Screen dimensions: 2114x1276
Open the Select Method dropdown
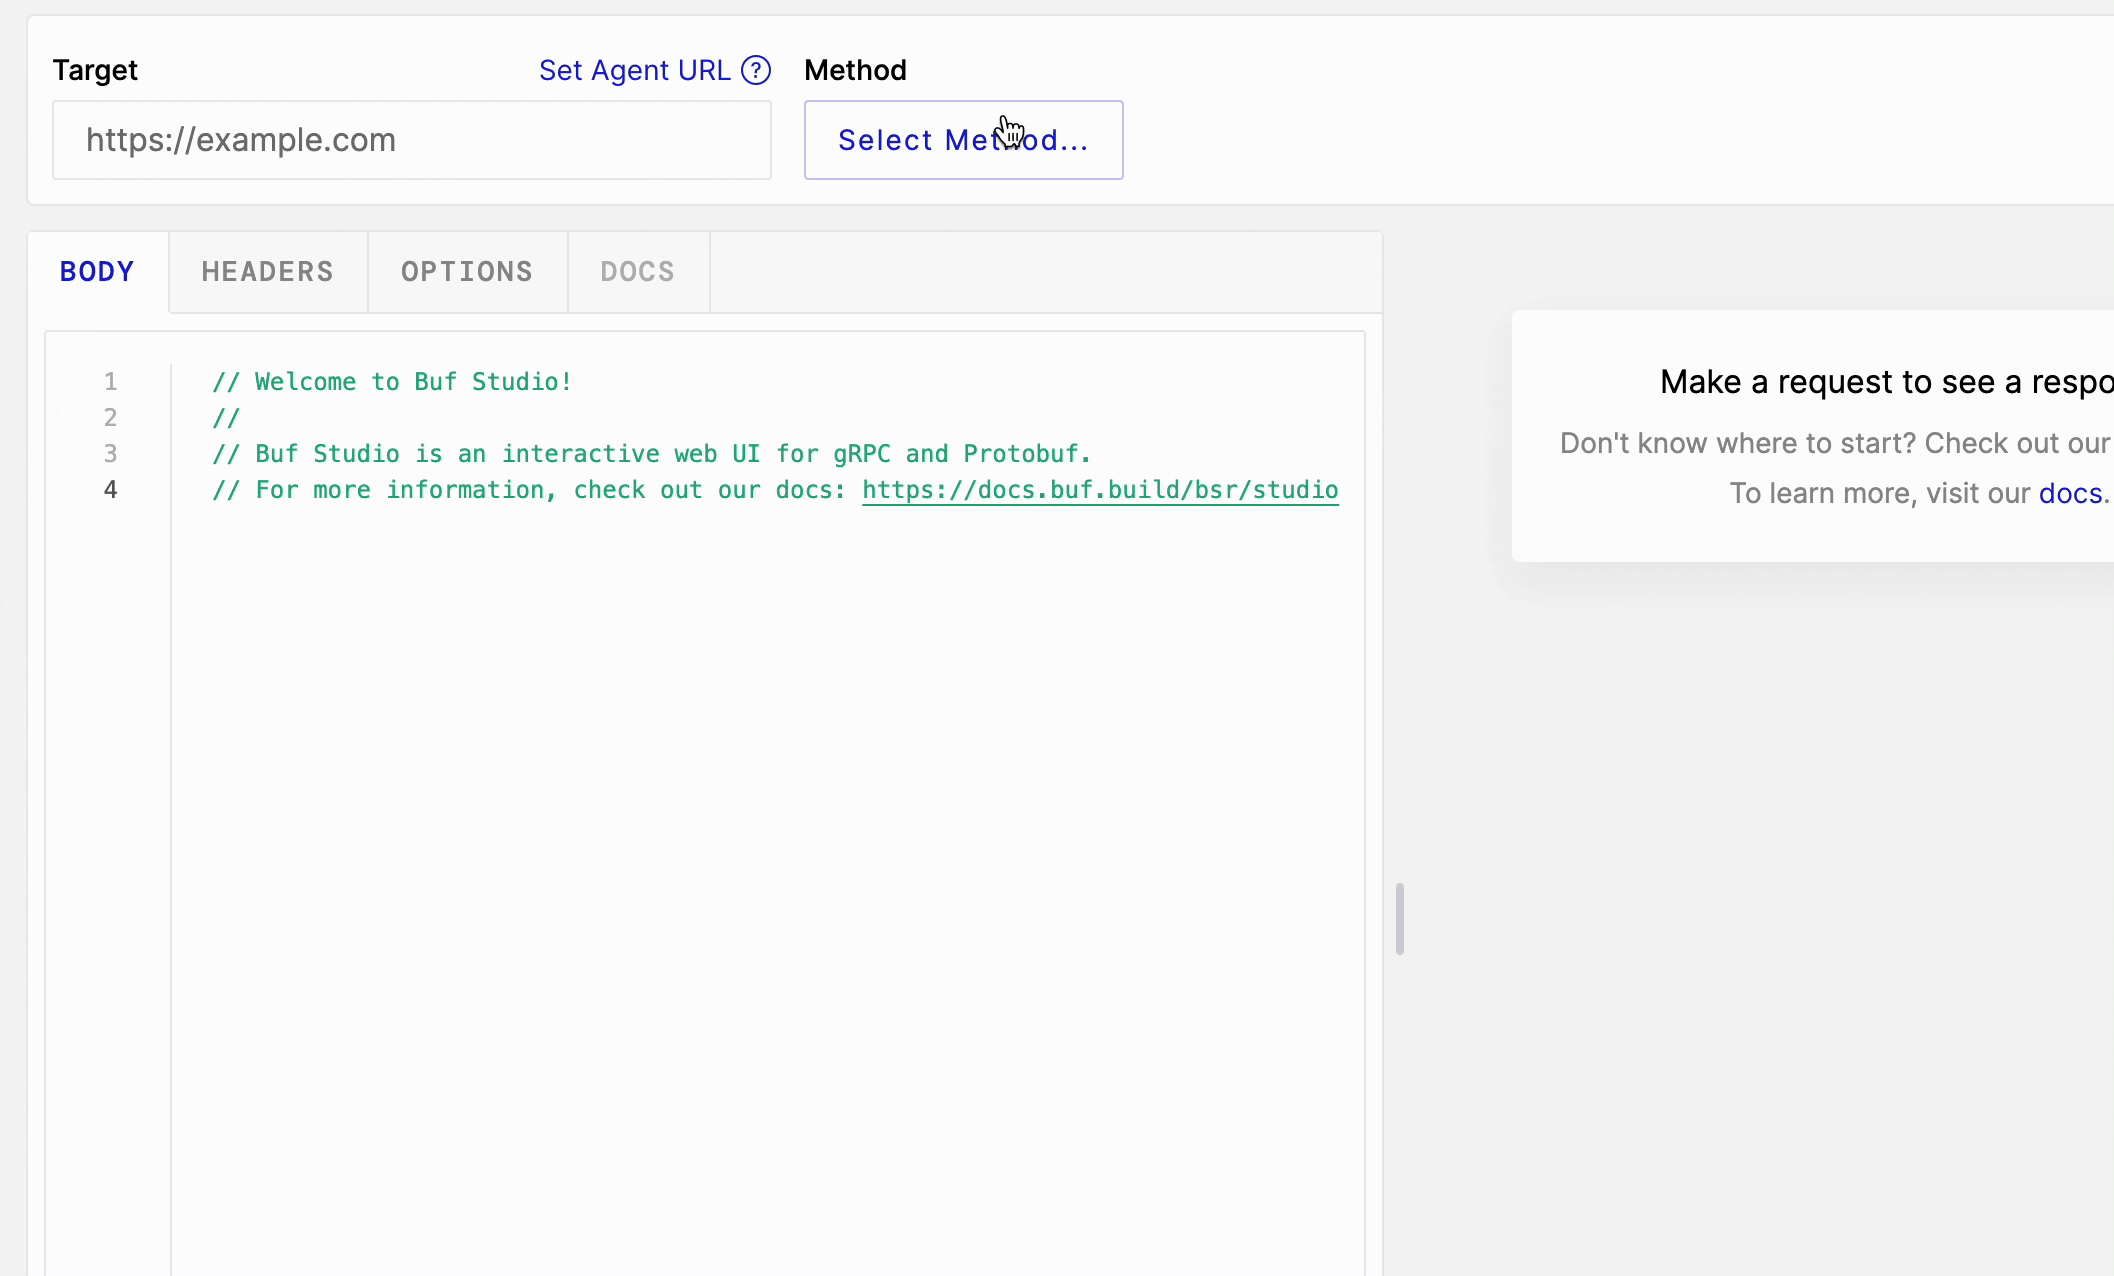(x=963, y=140)
